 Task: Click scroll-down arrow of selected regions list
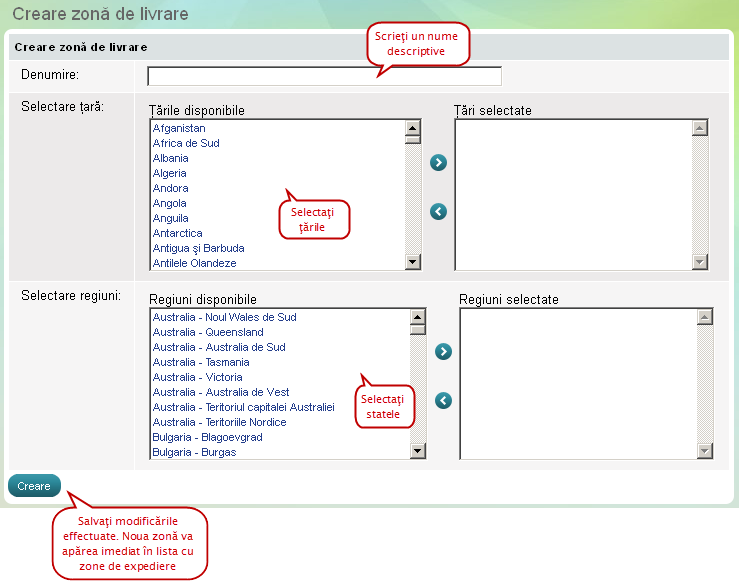(x=705, y=451)
